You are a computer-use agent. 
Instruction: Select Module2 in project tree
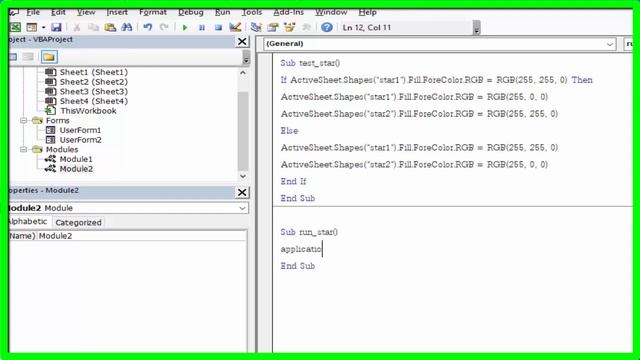point(76,169)
